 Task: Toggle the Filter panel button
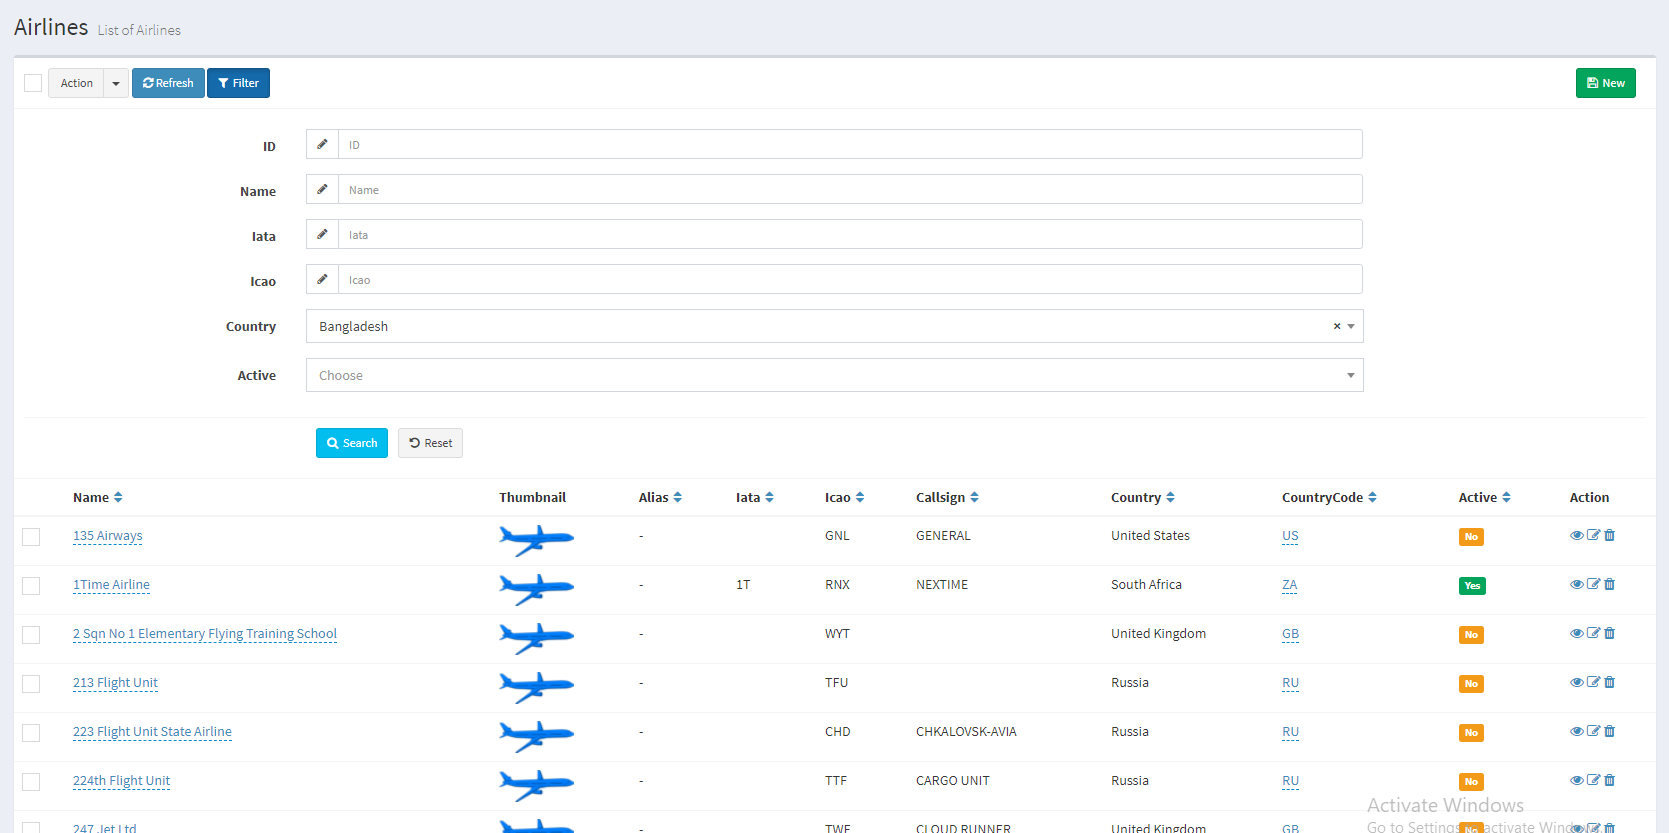[238, 83]
